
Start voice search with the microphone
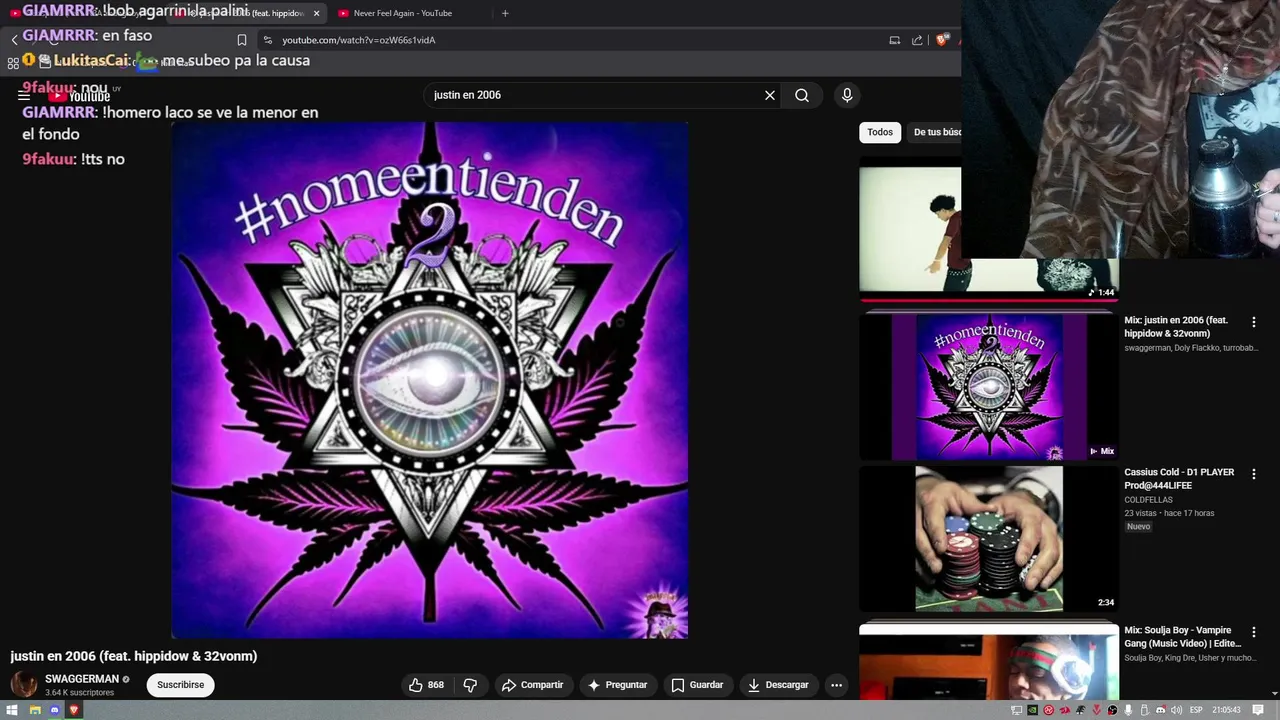point(847,95)
